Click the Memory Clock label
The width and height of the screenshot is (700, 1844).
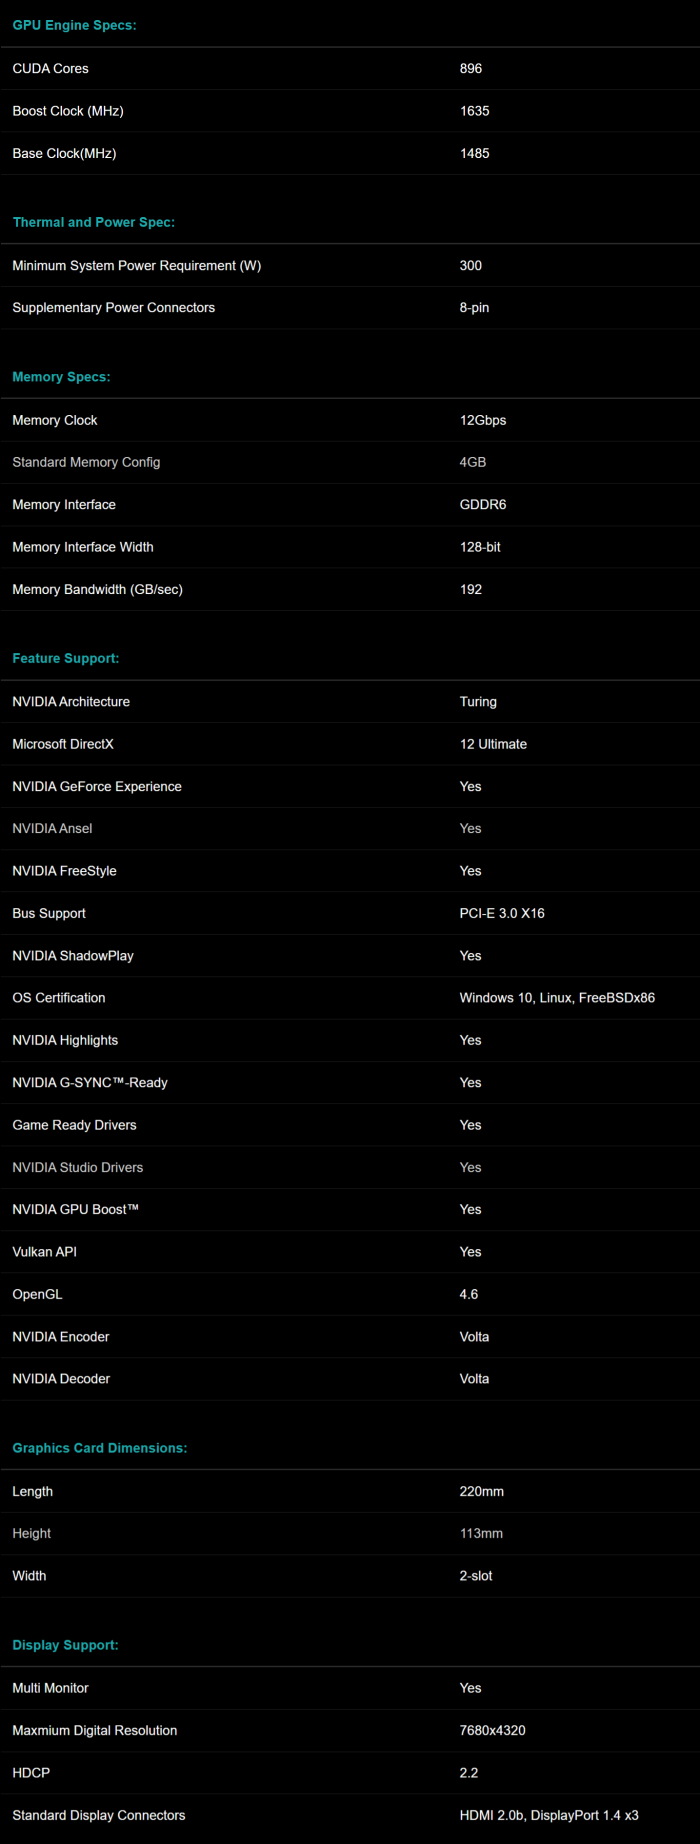55,420
